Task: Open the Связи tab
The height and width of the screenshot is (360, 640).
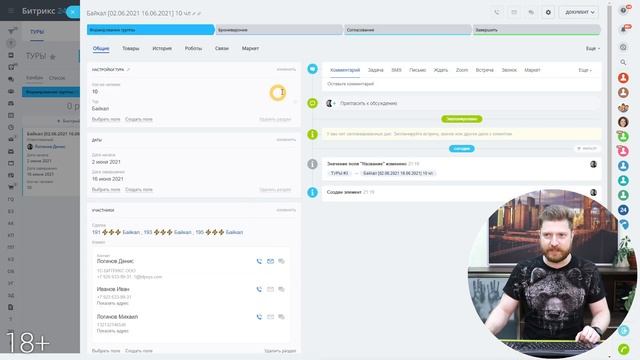Action: (222, 48)
